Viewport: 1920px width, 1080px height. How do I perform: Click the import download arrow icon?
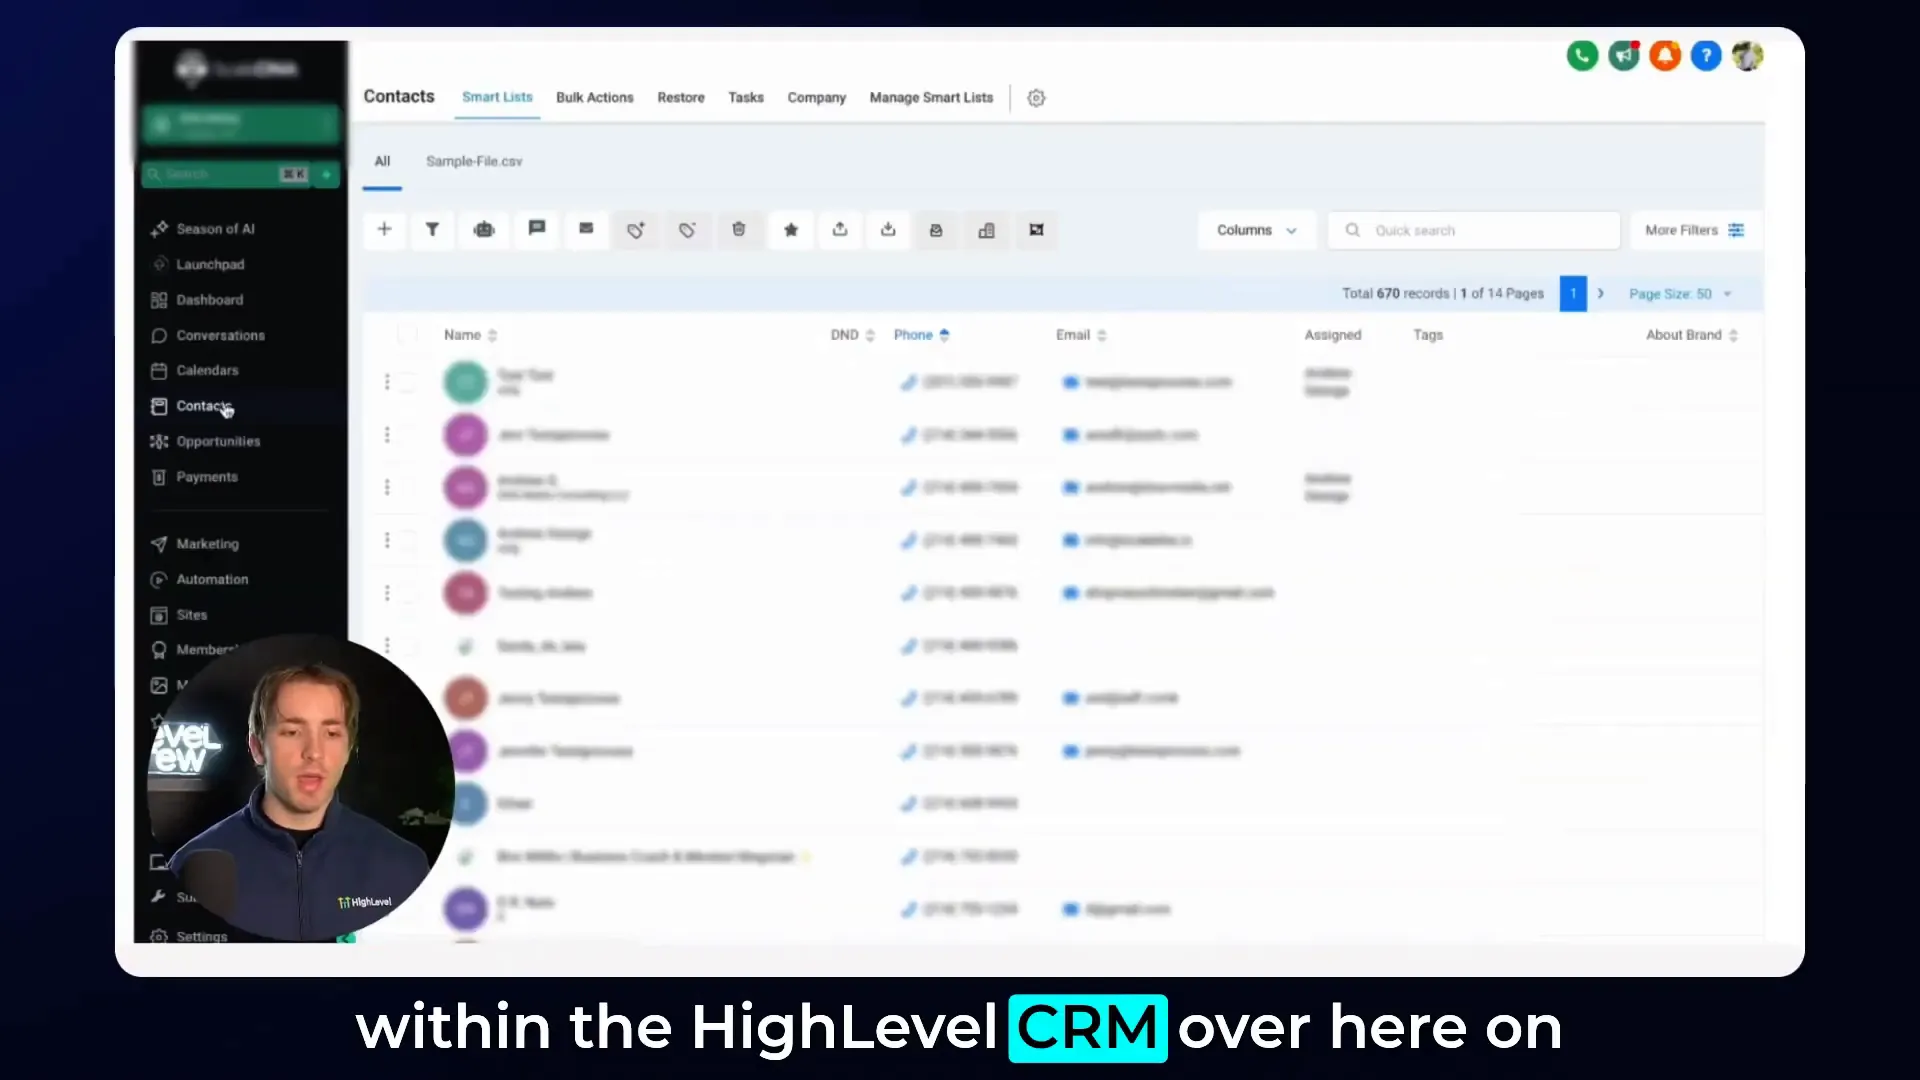point(888,229)
